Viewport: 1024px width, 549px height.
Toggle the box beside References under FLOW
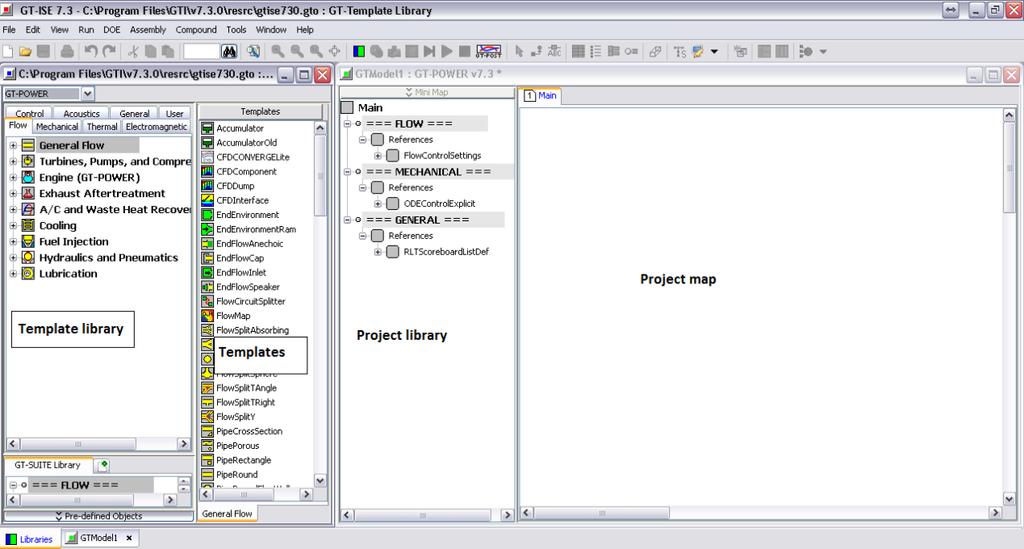(x=377, y=139)
